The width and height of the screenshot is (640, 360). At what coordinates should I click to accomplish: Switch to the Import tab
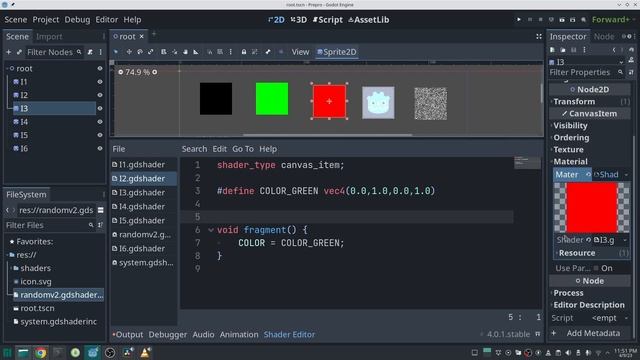[x=49, y=36]
